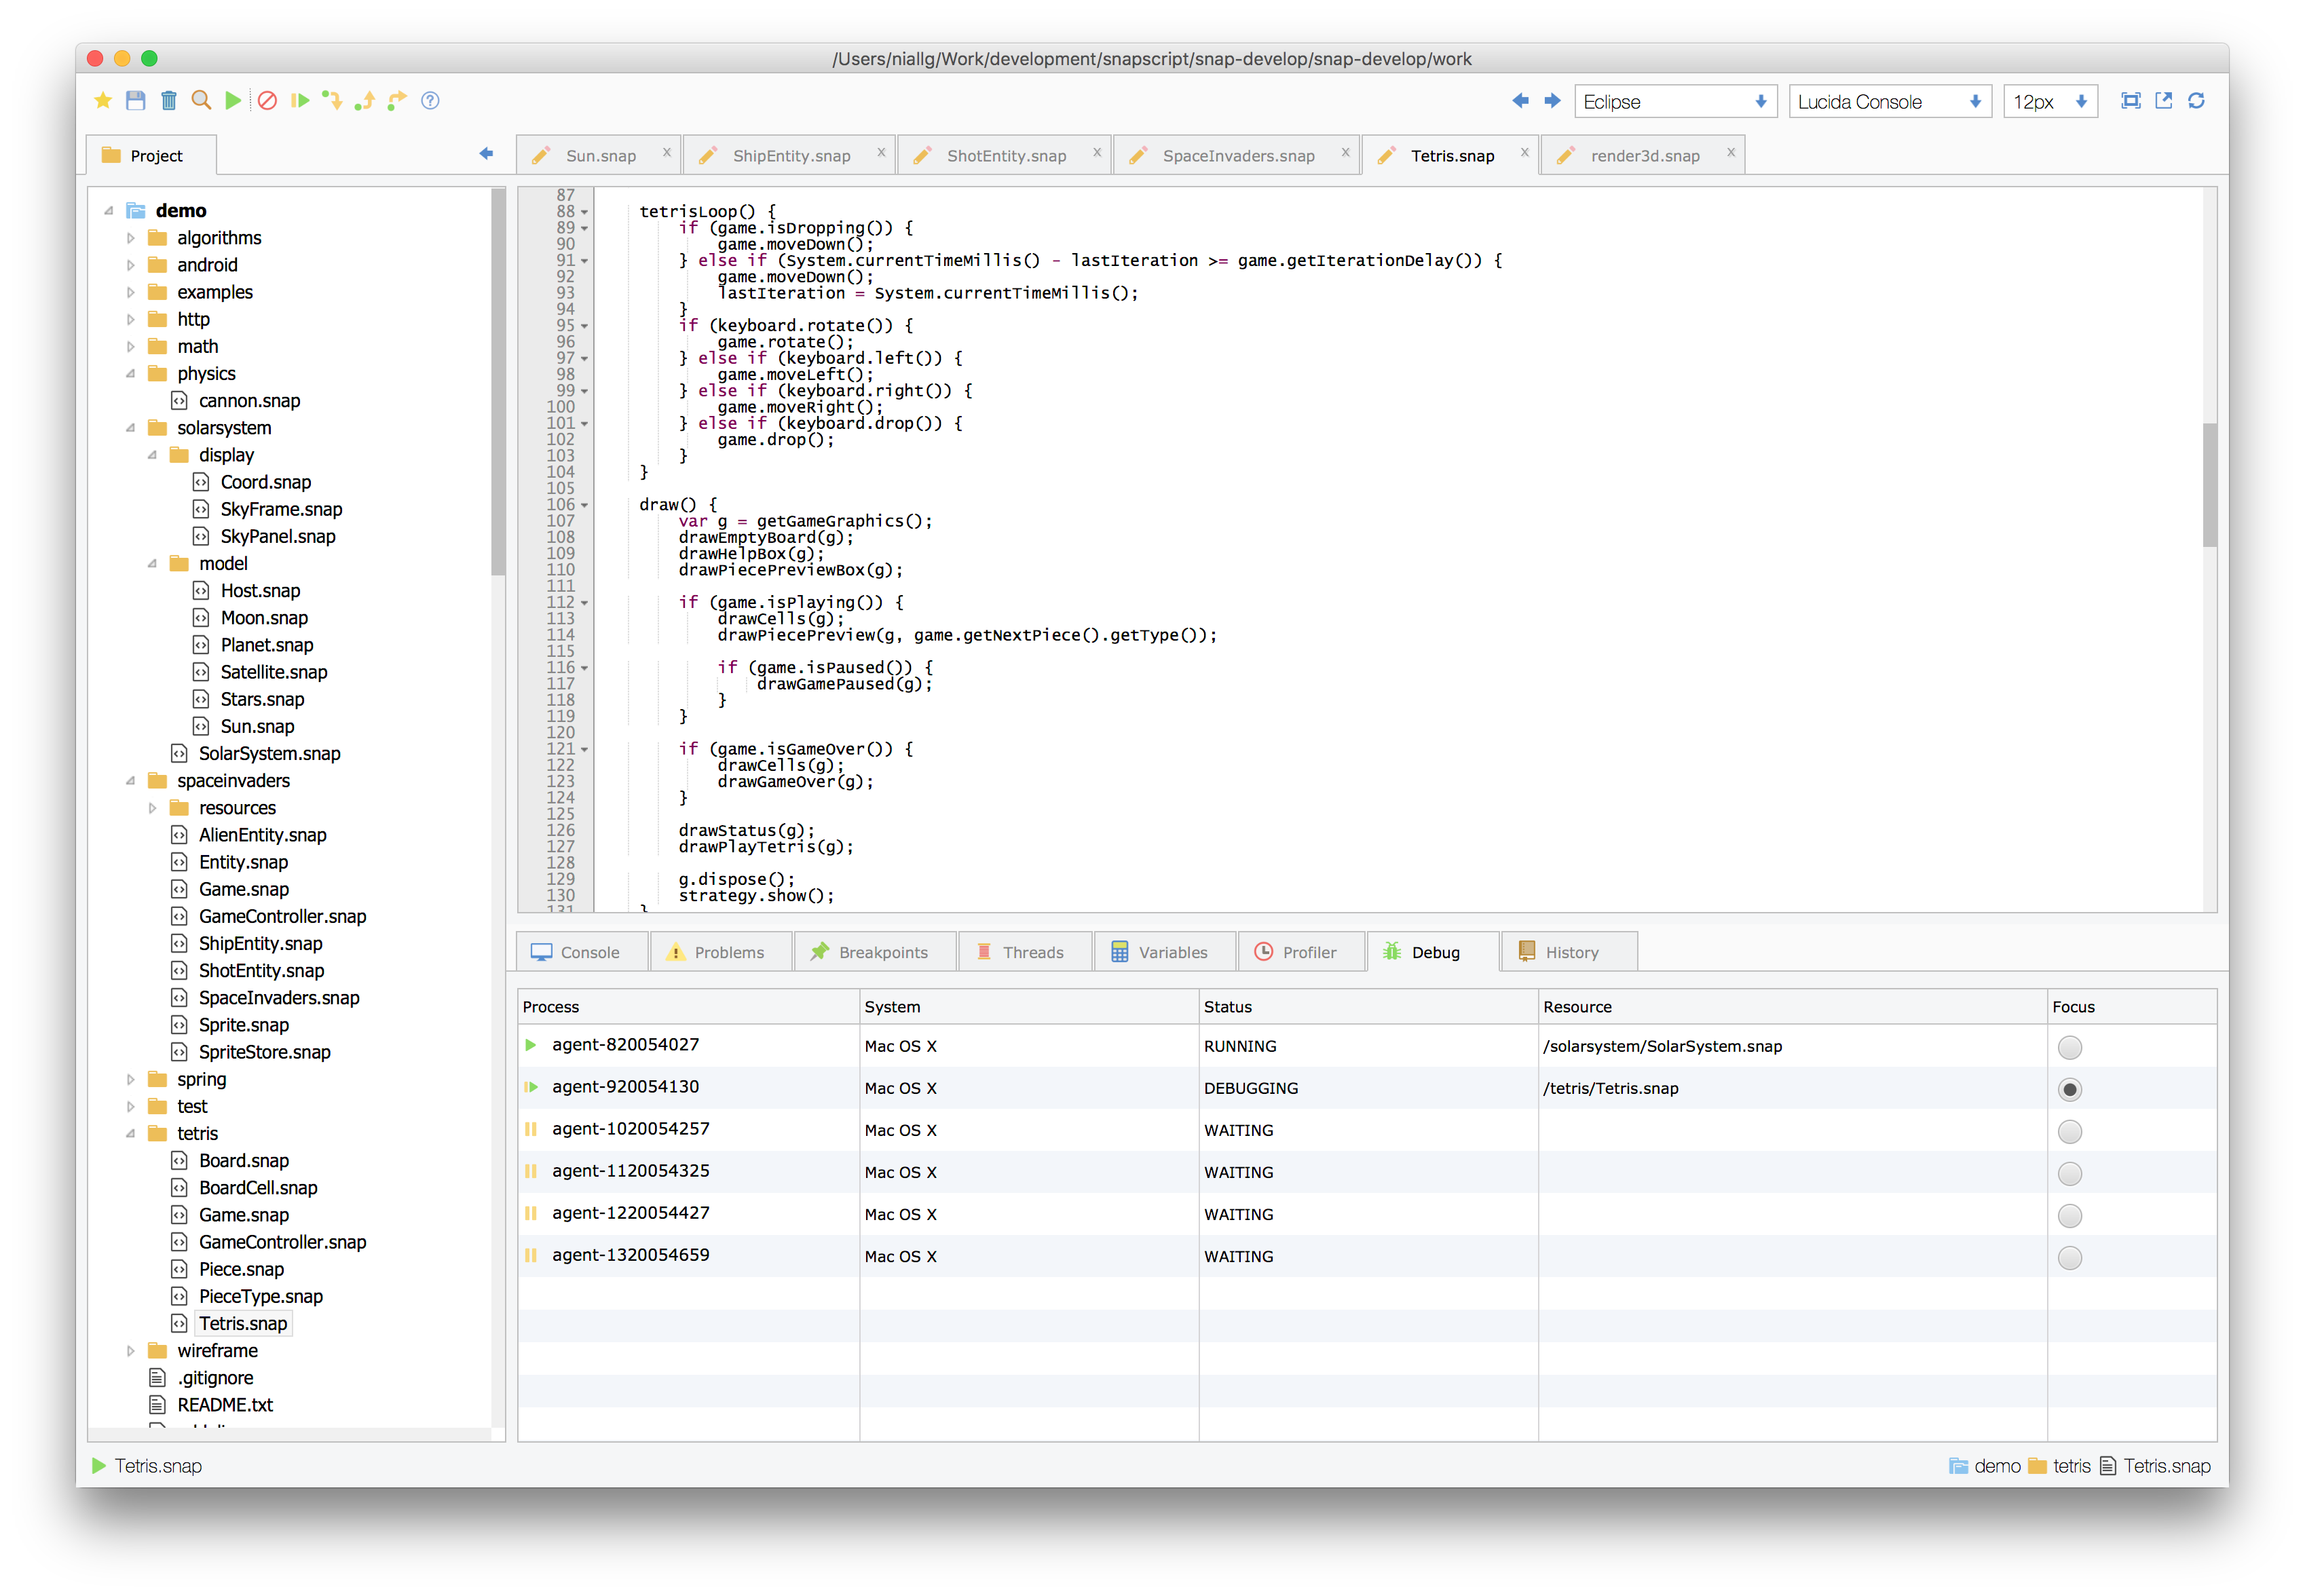2305x1596 pixels.
Task: Focus on agent-820054027 with its radio button
Action: 2069,1047
